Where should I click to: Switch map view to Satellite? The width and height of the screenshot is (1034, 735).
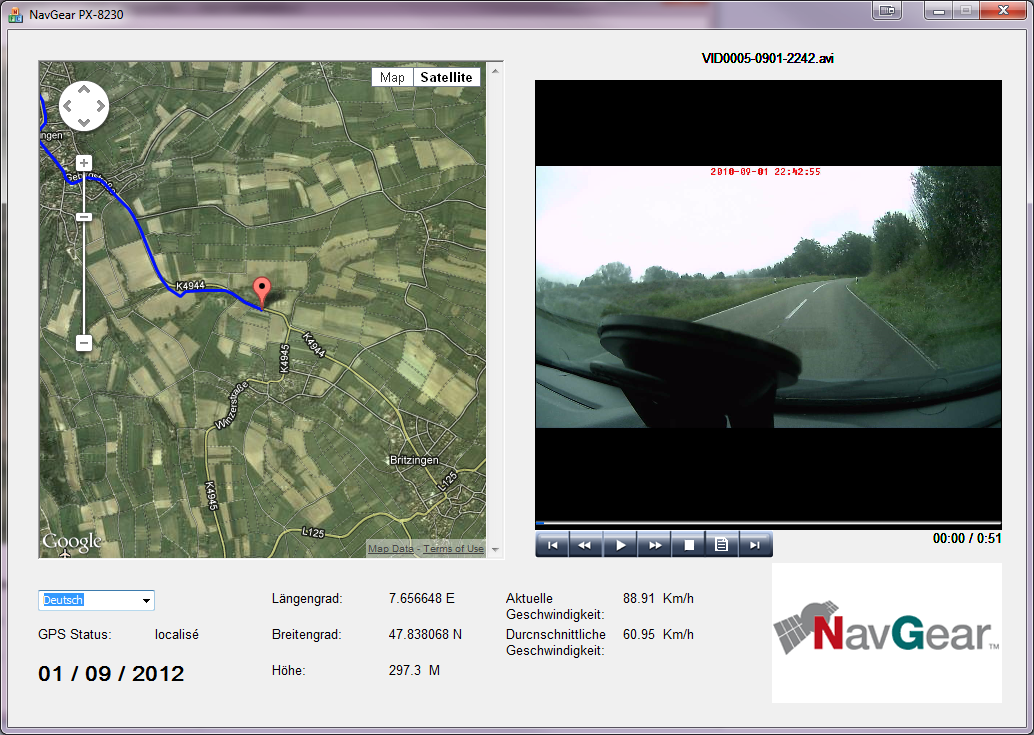coord(446,78)
